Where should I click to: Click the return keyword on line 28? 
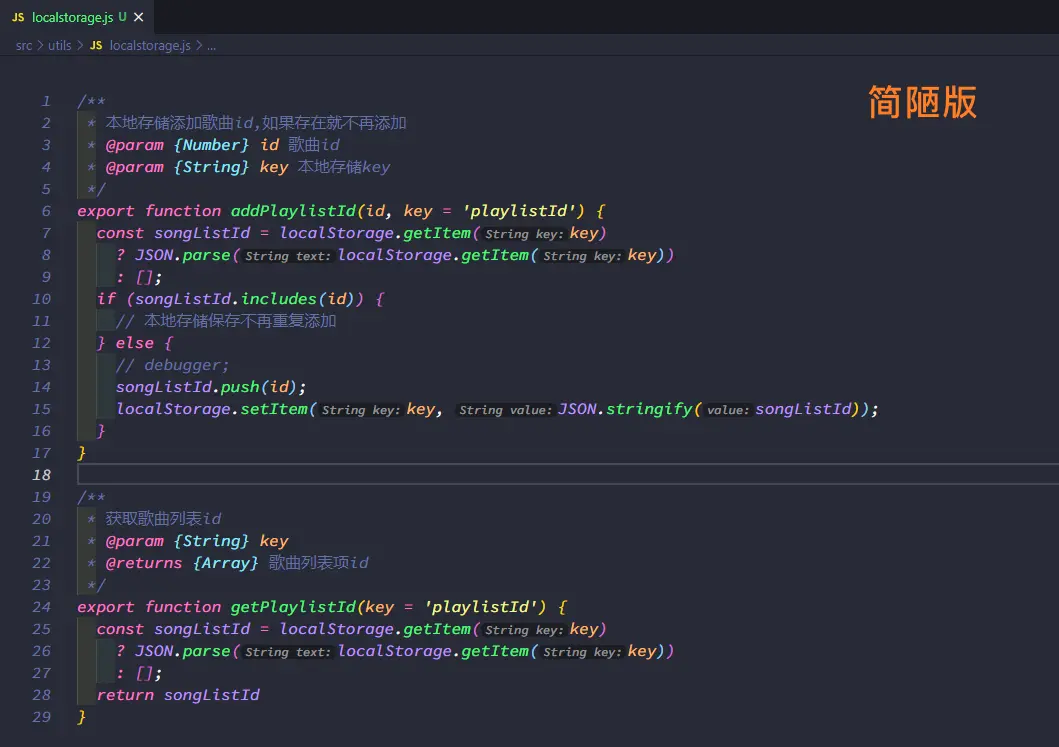(125, 695)
